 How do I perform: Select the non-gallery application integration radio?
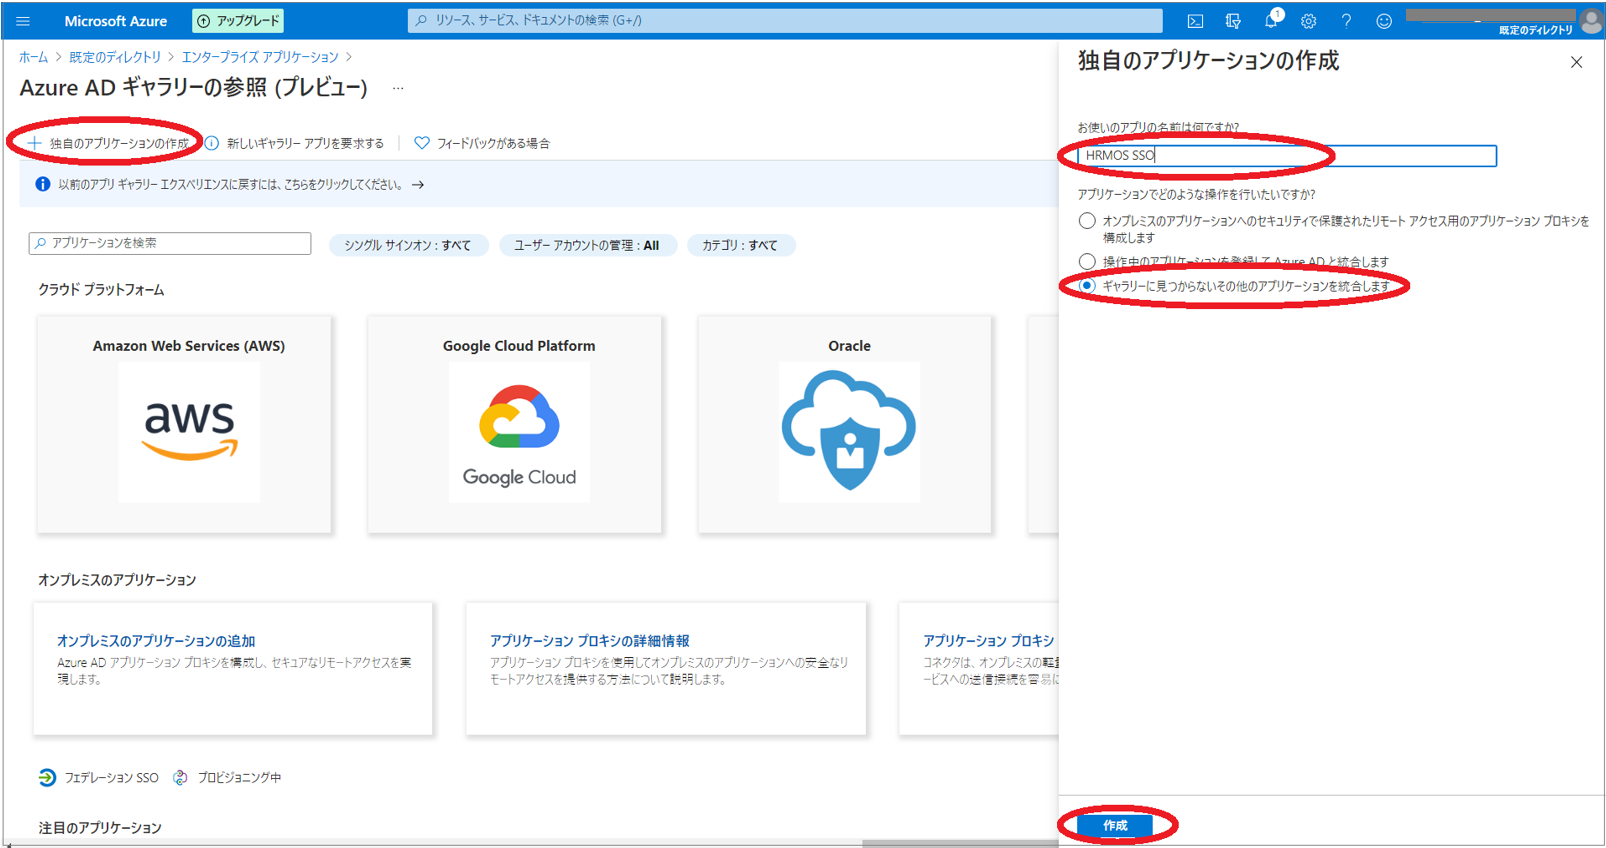pos(1087,286)
